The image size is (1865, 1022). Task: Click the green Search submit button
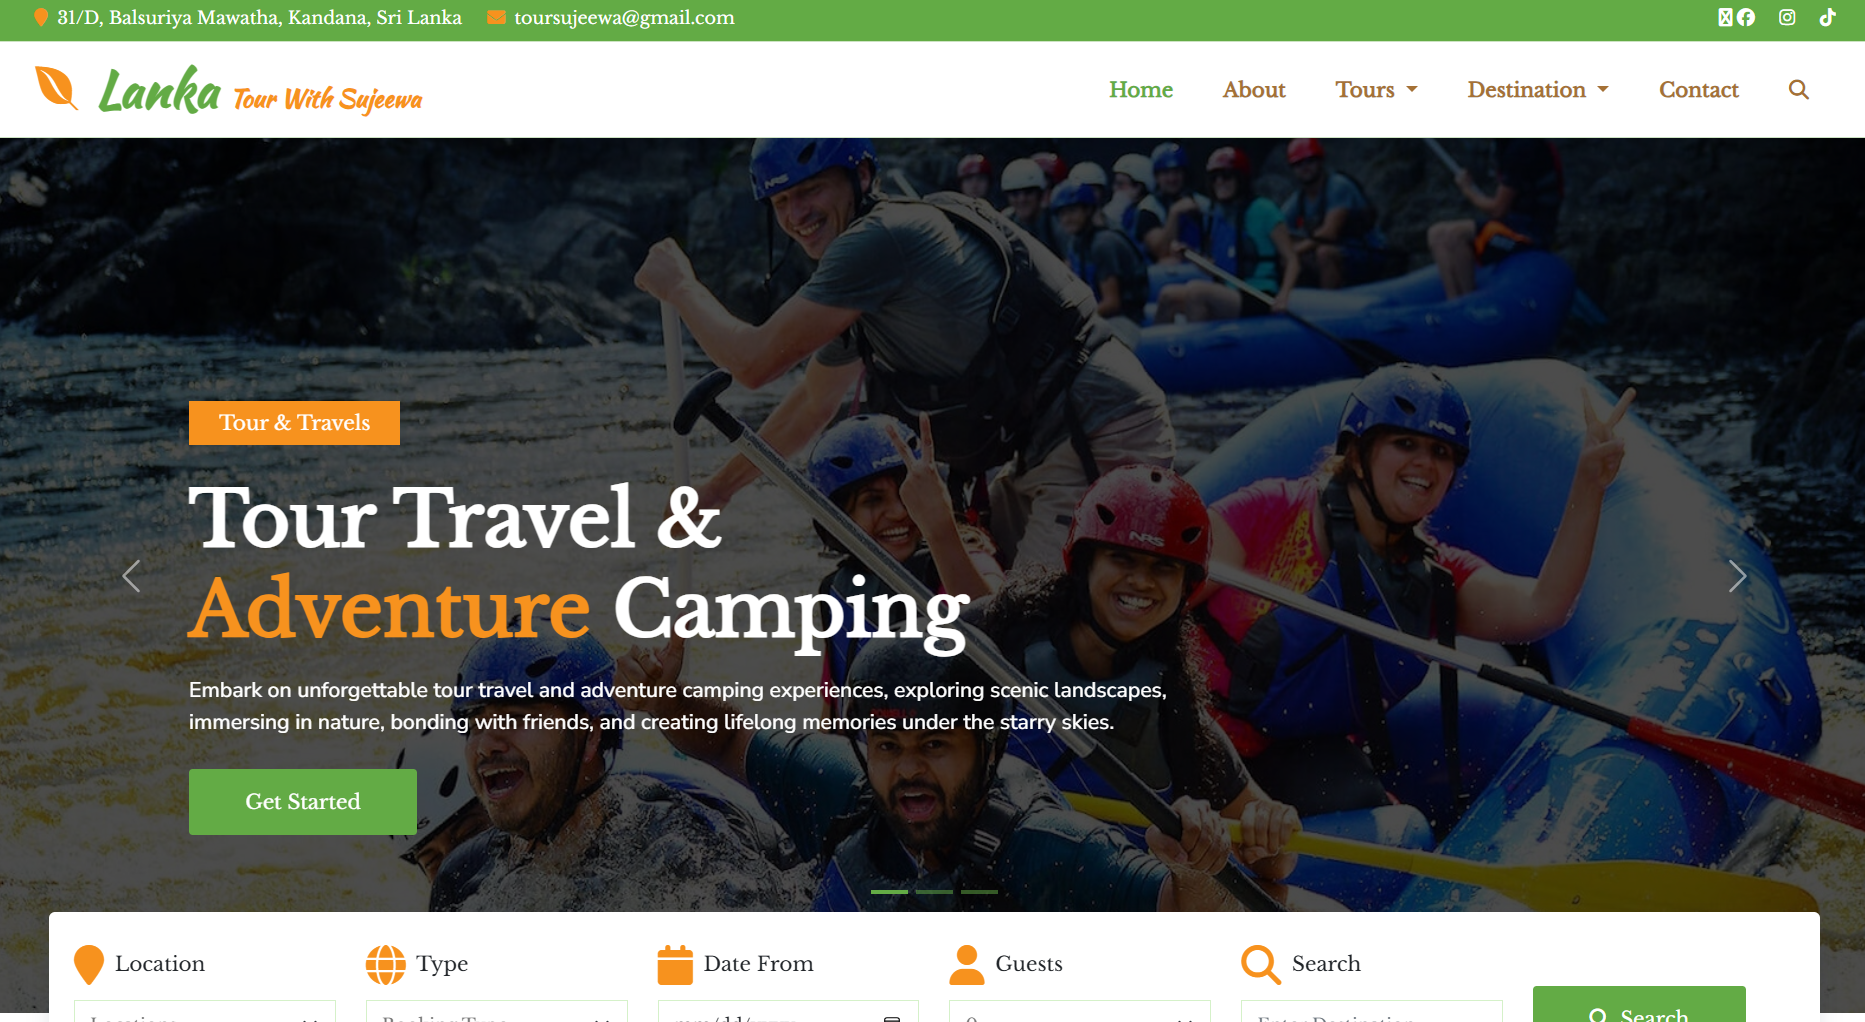click(1639, 1006)
